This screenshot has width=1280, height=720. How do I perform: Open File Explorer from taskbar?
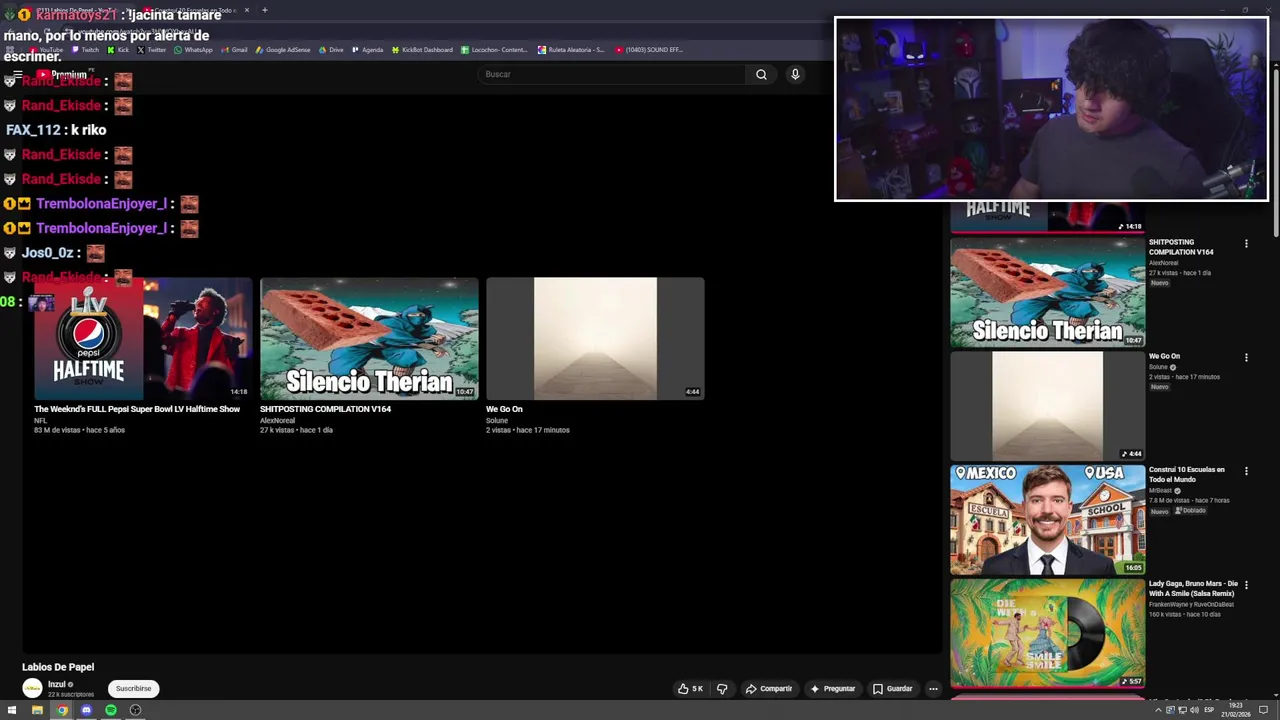[37, 710]
